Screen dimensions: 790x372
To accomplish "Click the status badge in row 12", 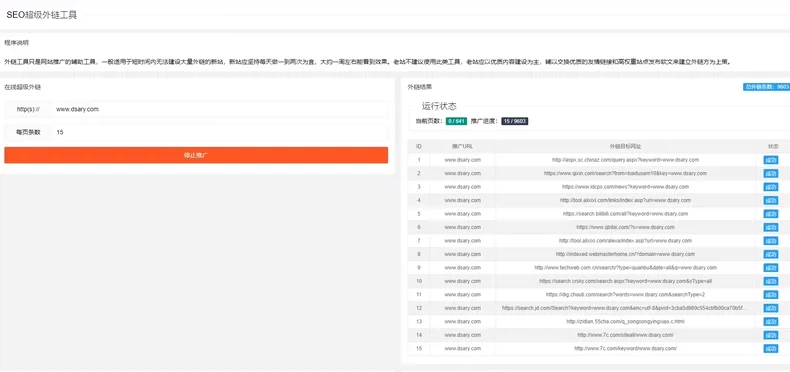I will coord(771,308).
